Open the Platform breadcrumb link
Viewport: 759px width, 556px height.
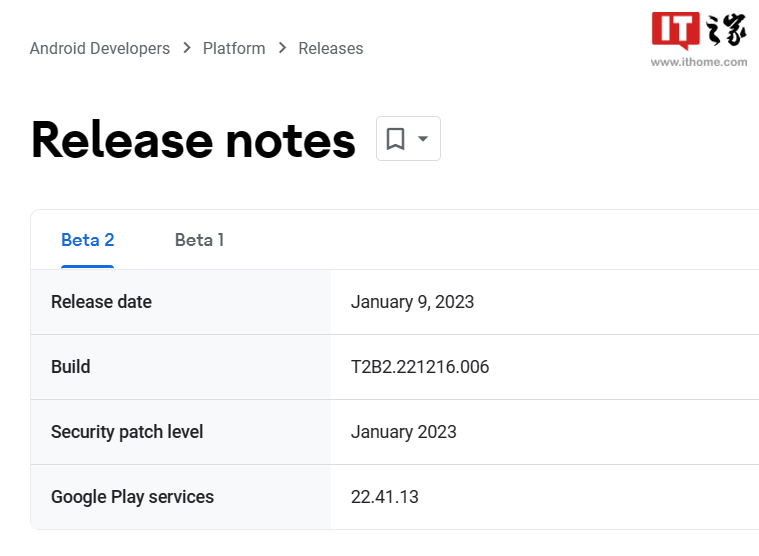(234, 48)
